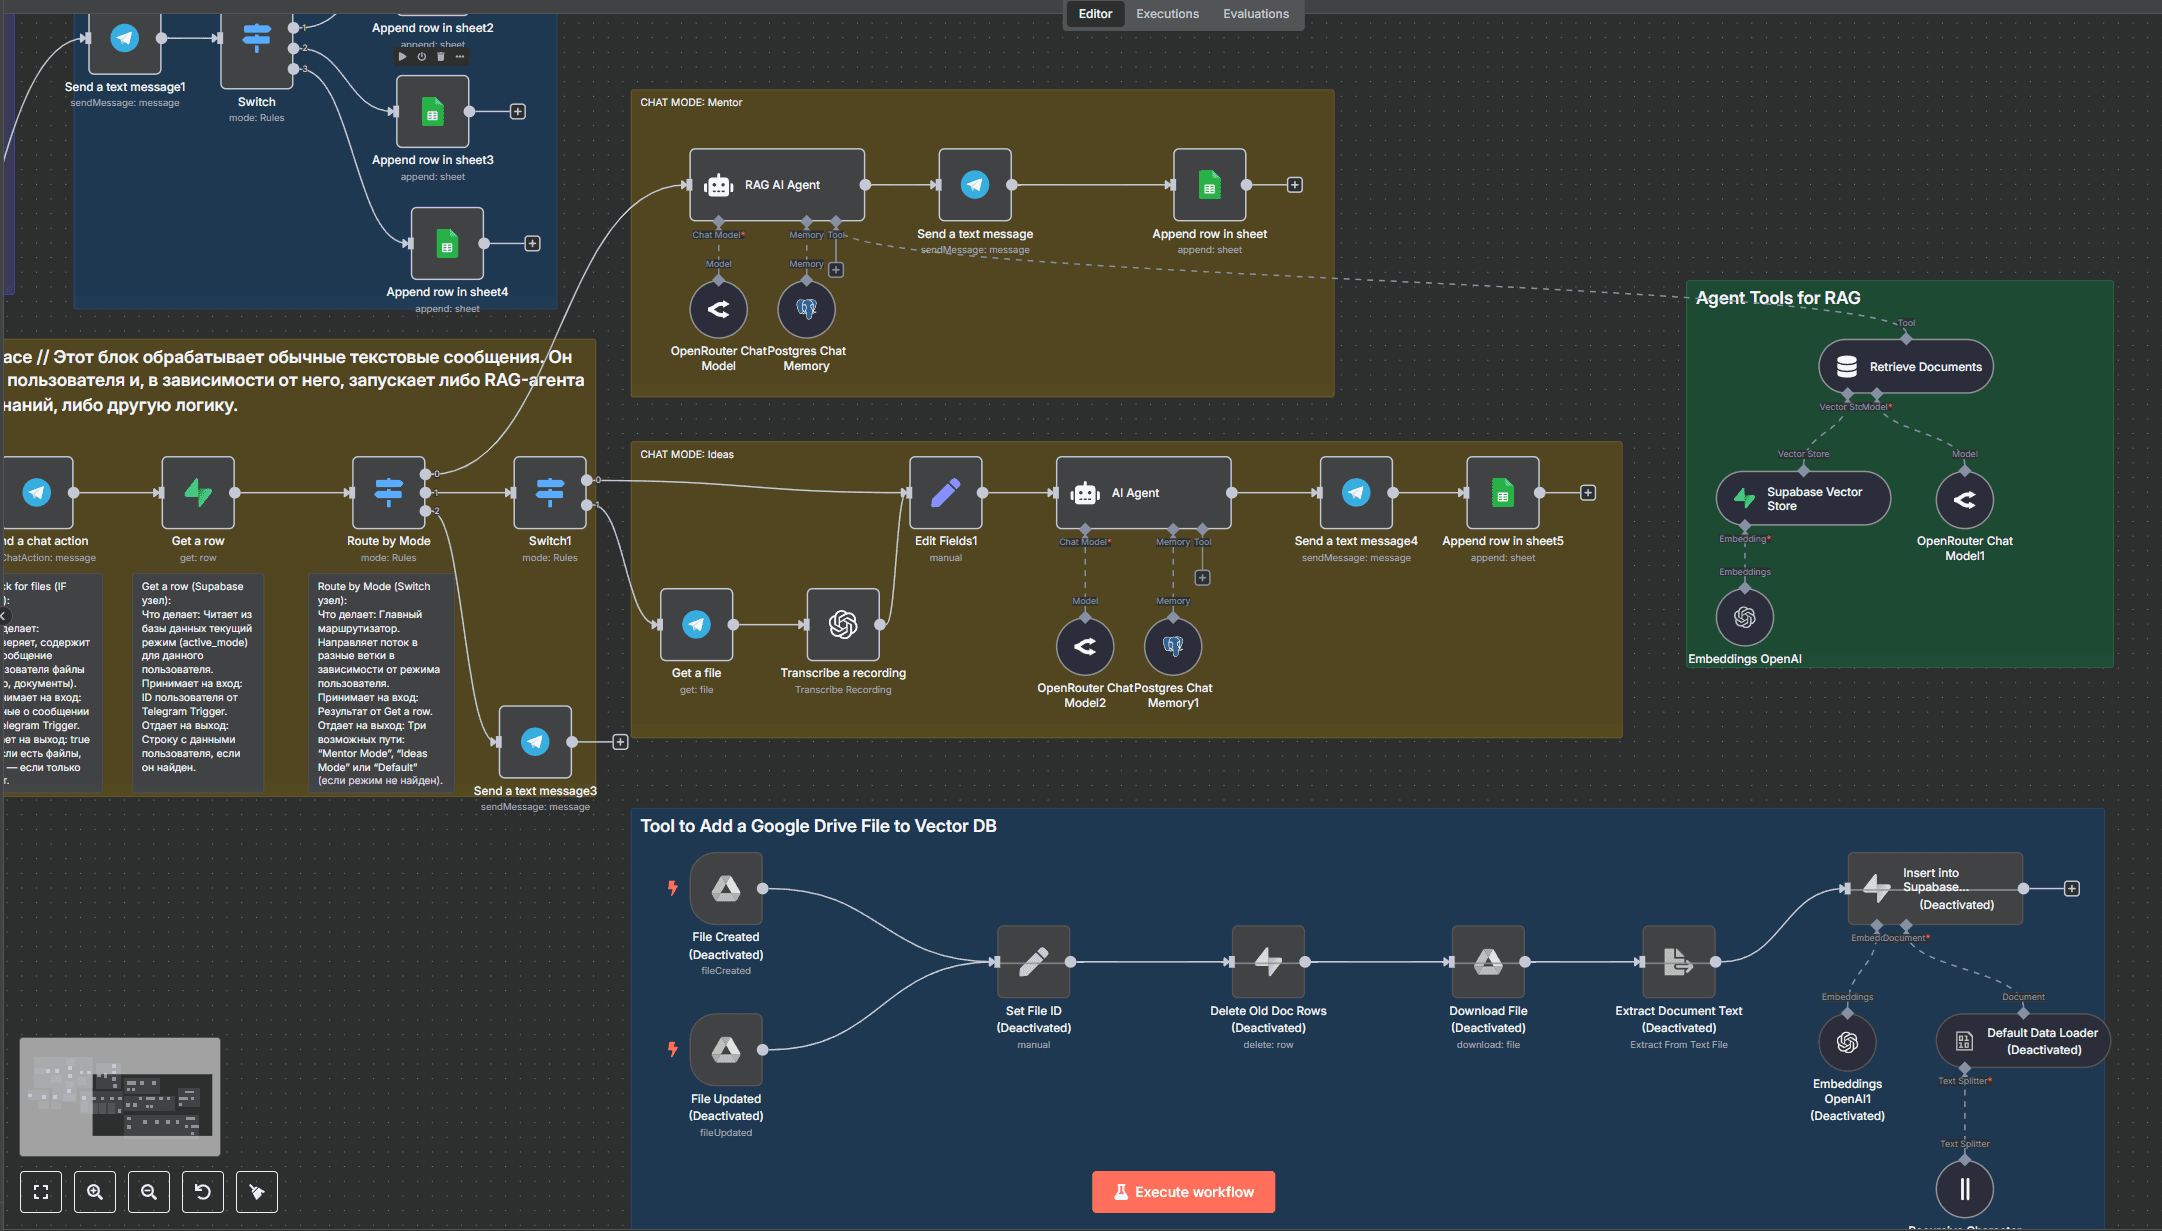
Task: Add a tool via RAG AI Agent plus
Action: tap(836, 270)
